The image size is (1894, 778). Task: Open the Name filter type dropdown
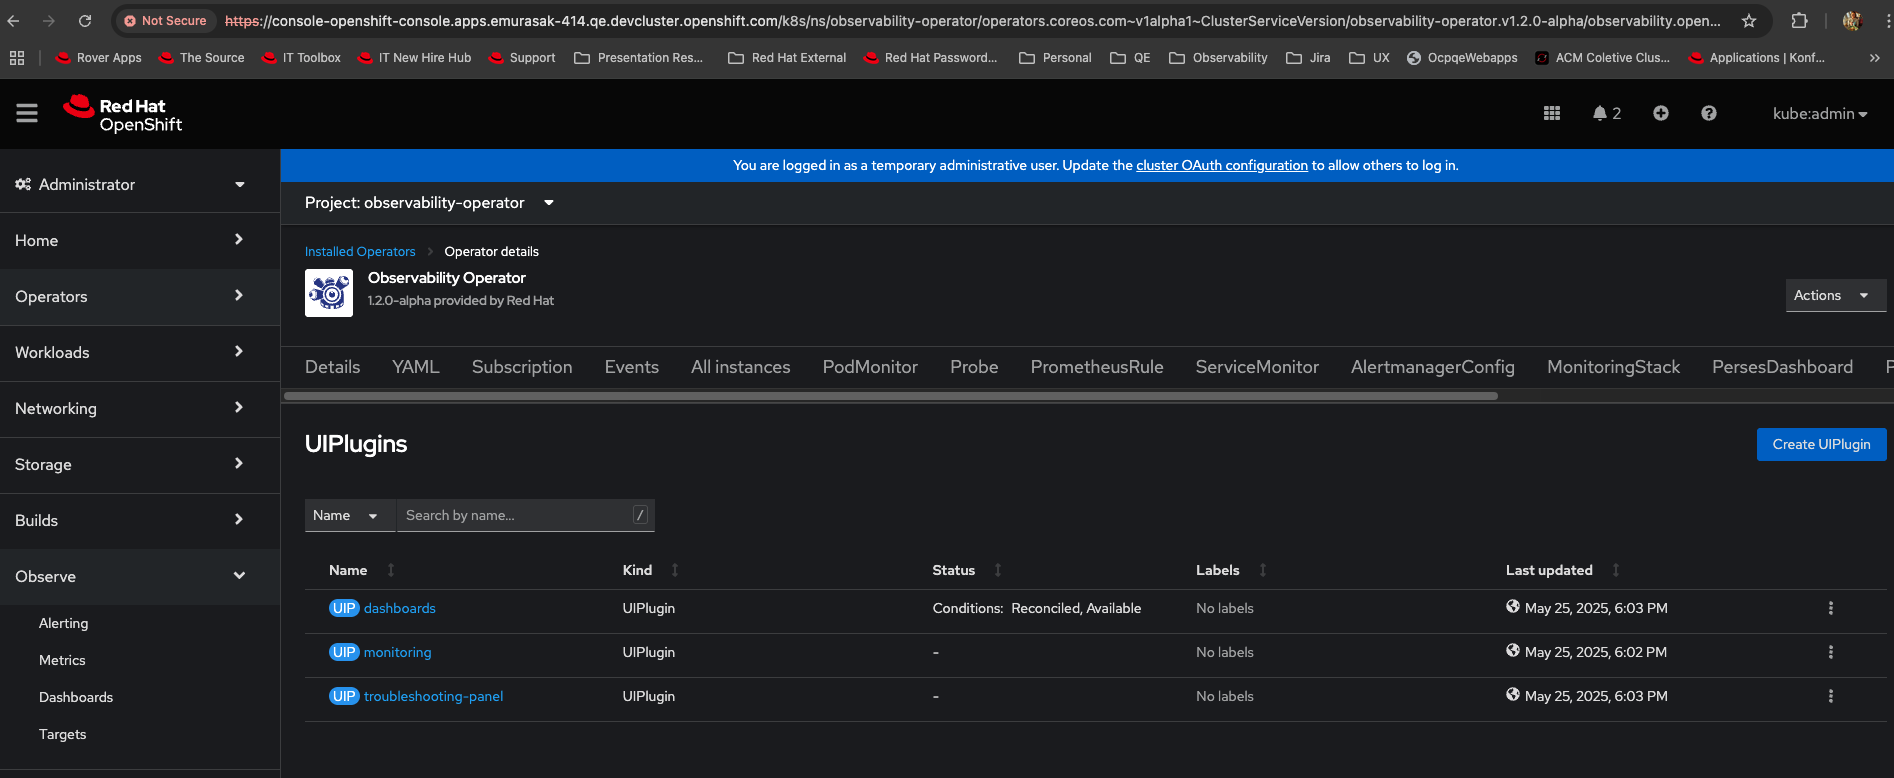345,516
